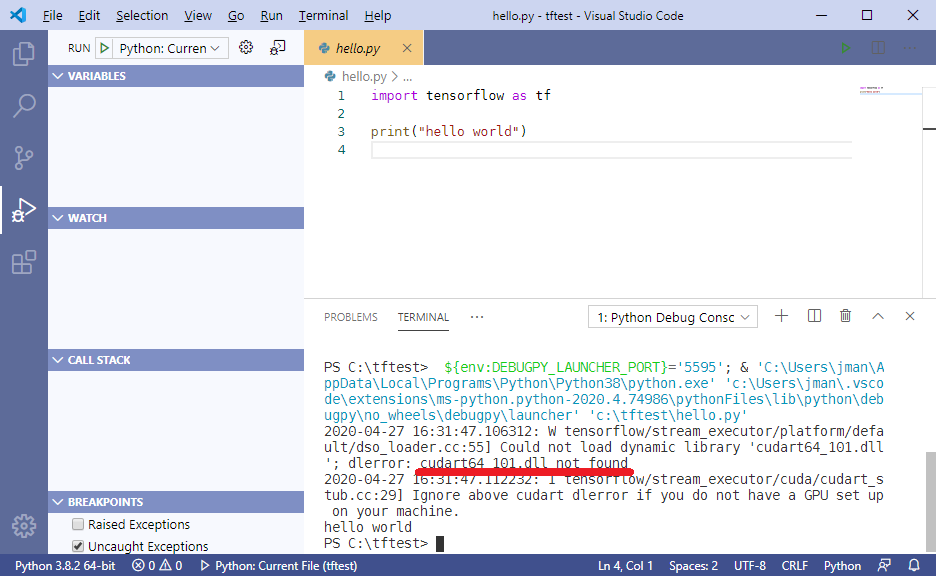The height and width of the screenshot is (576, 936).
Task: Open the File menu
Action: [x=53, y=16]
